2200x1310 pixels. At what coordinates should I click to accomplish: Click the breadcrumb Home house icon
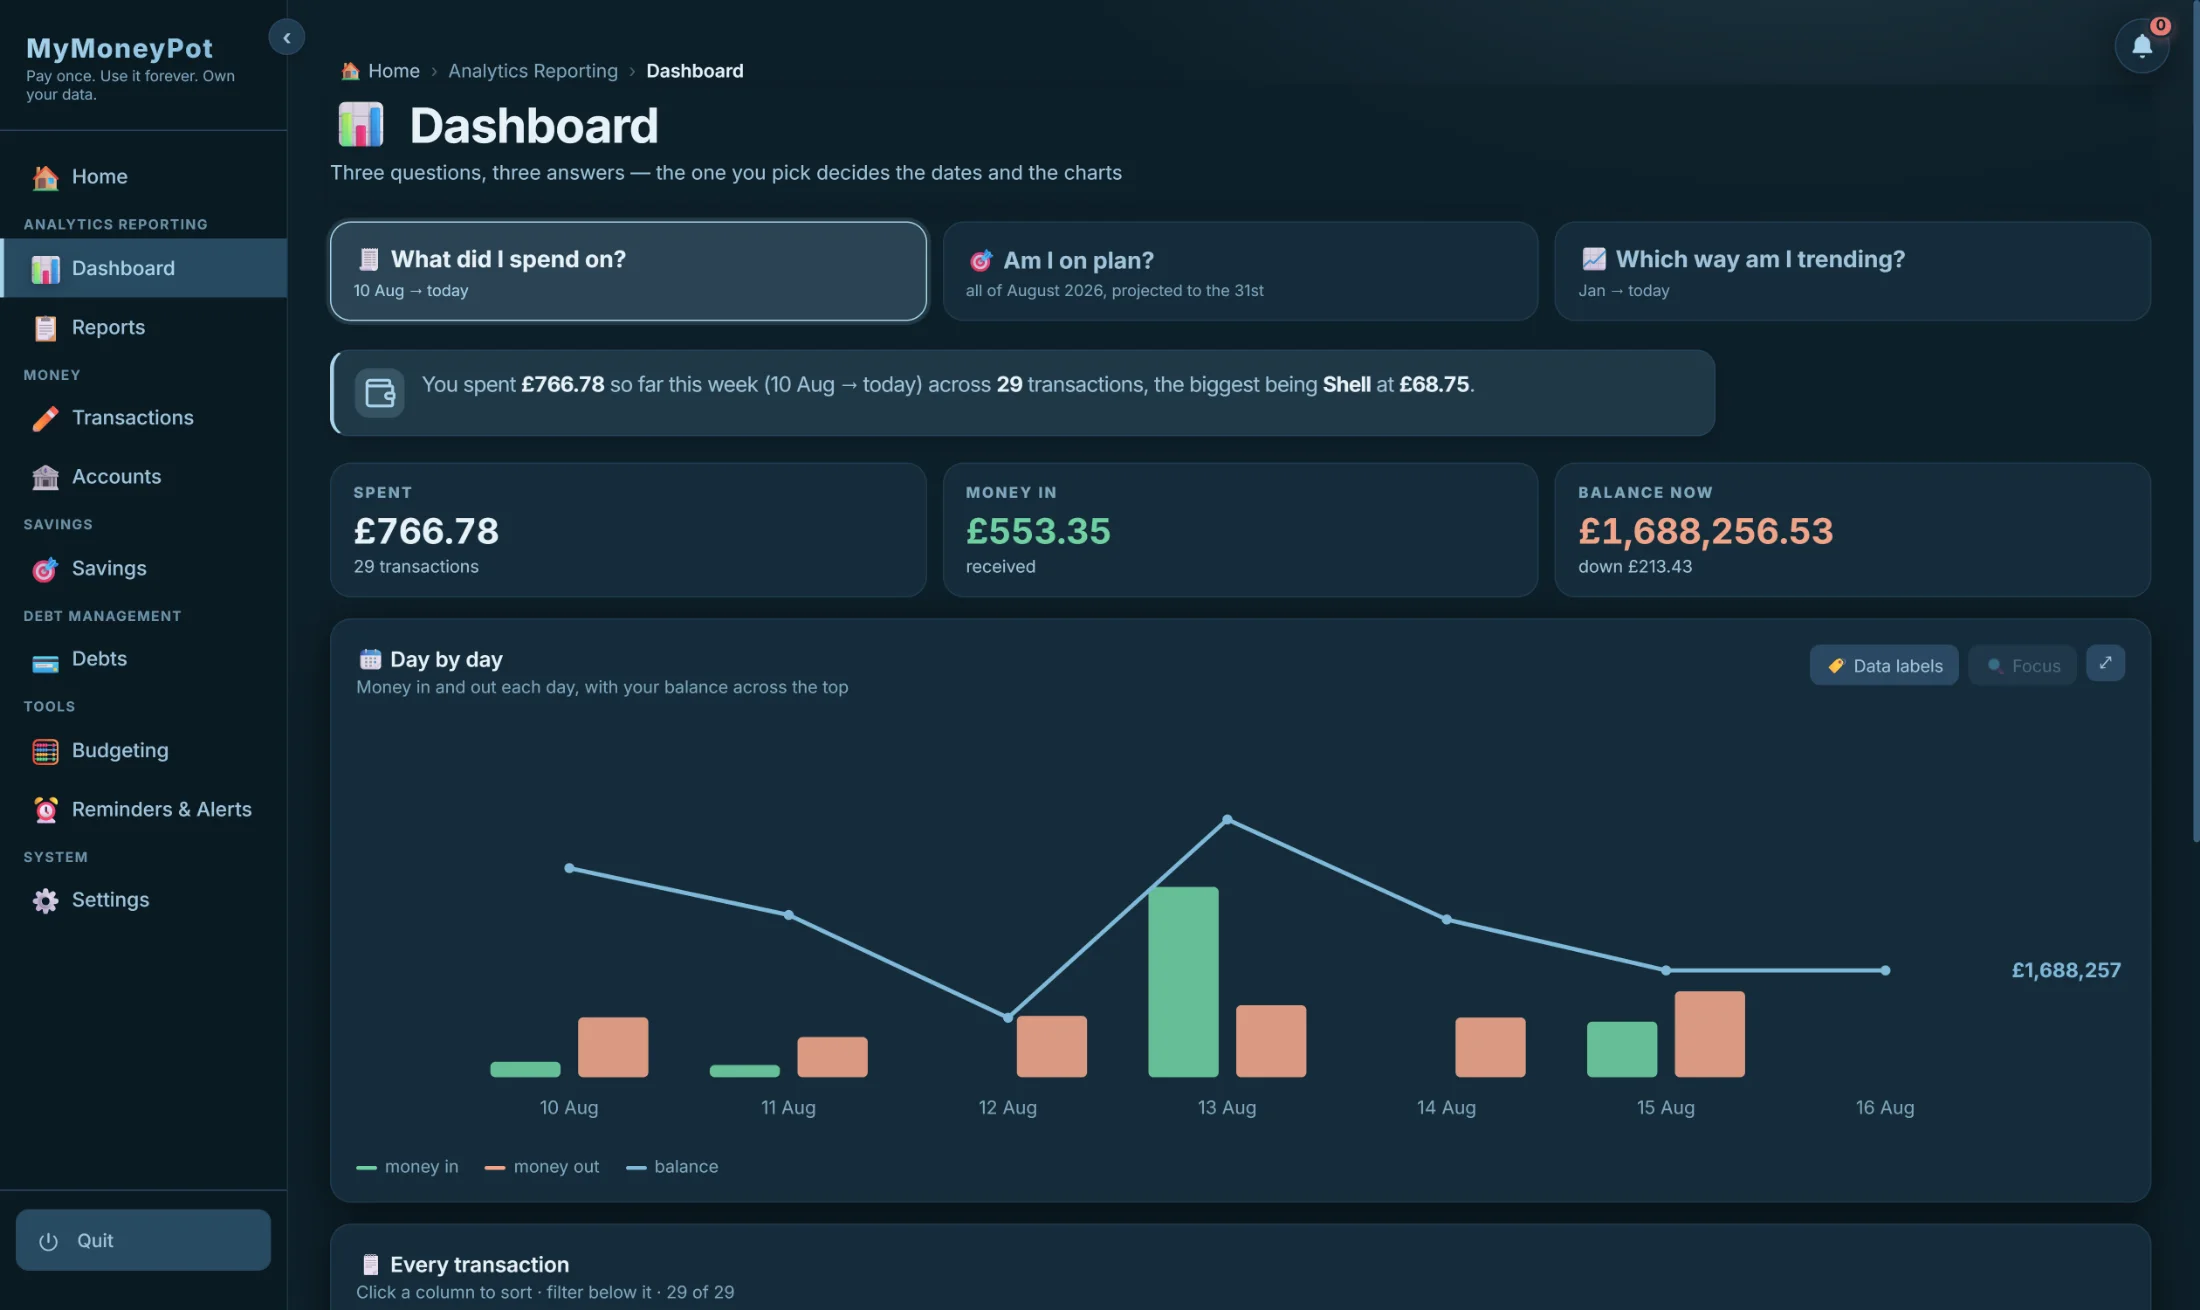coord(350,71)
